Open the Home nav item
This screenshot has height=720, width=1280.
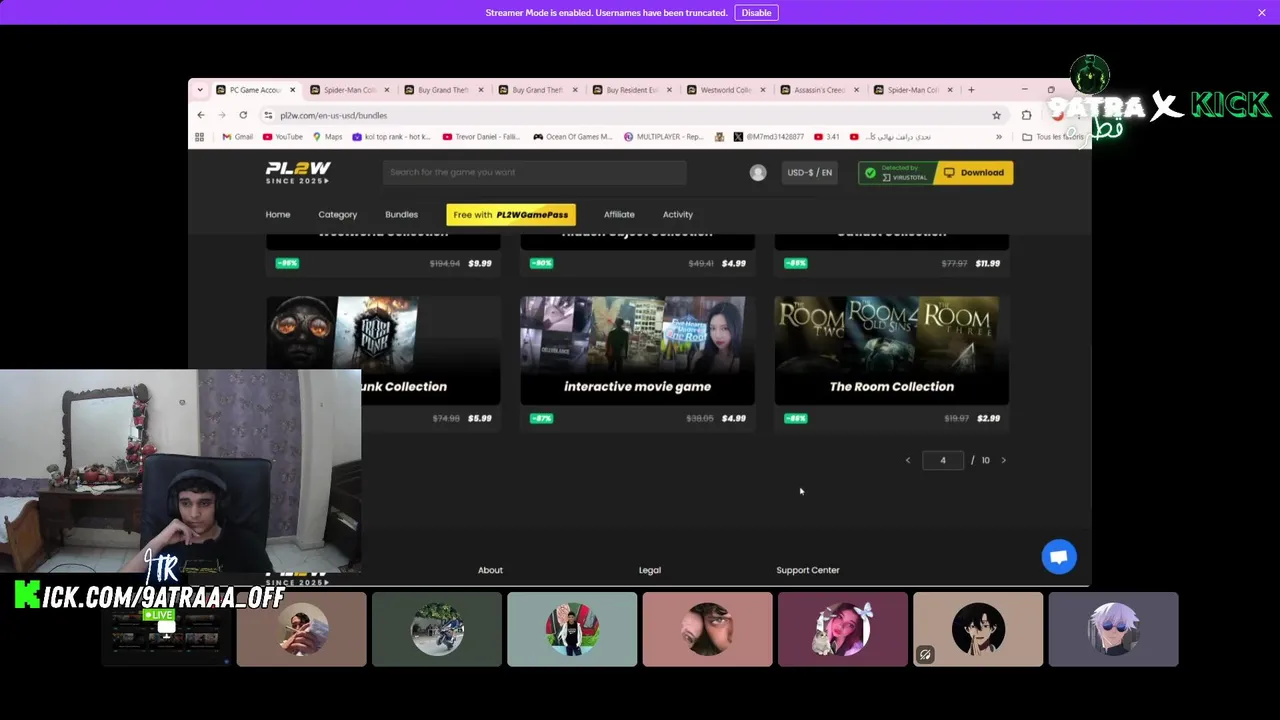tap(278, 214)
